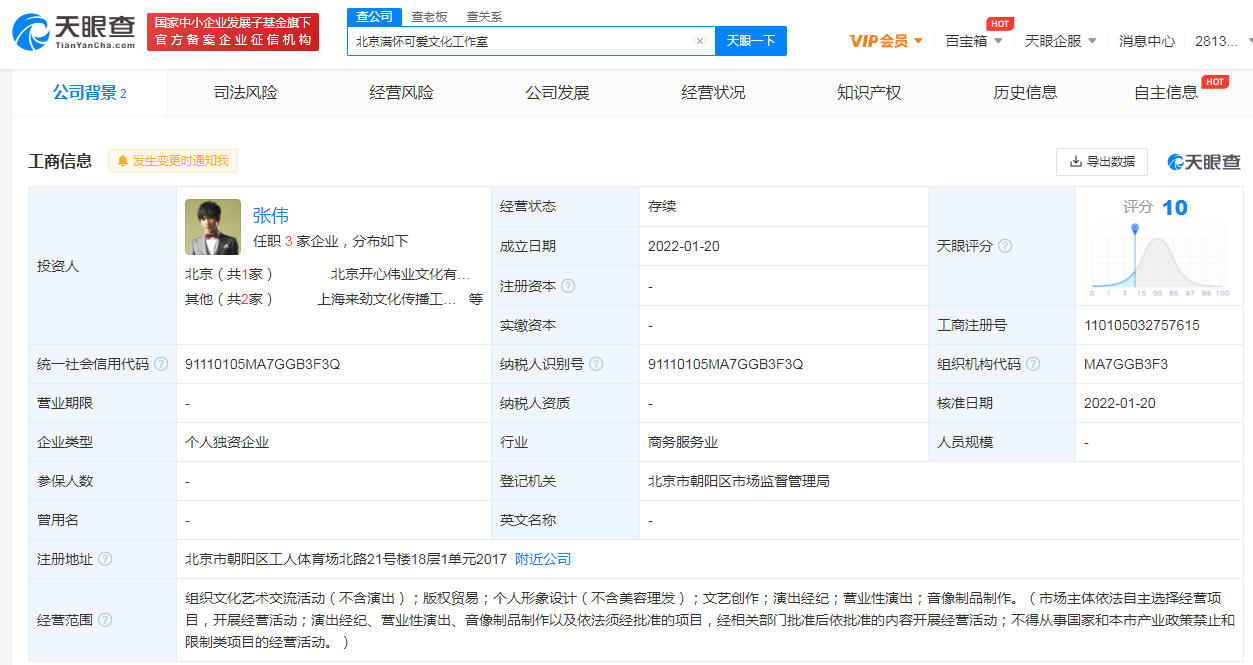Click the help icon beside 注册资本

[x=568, y=286]
